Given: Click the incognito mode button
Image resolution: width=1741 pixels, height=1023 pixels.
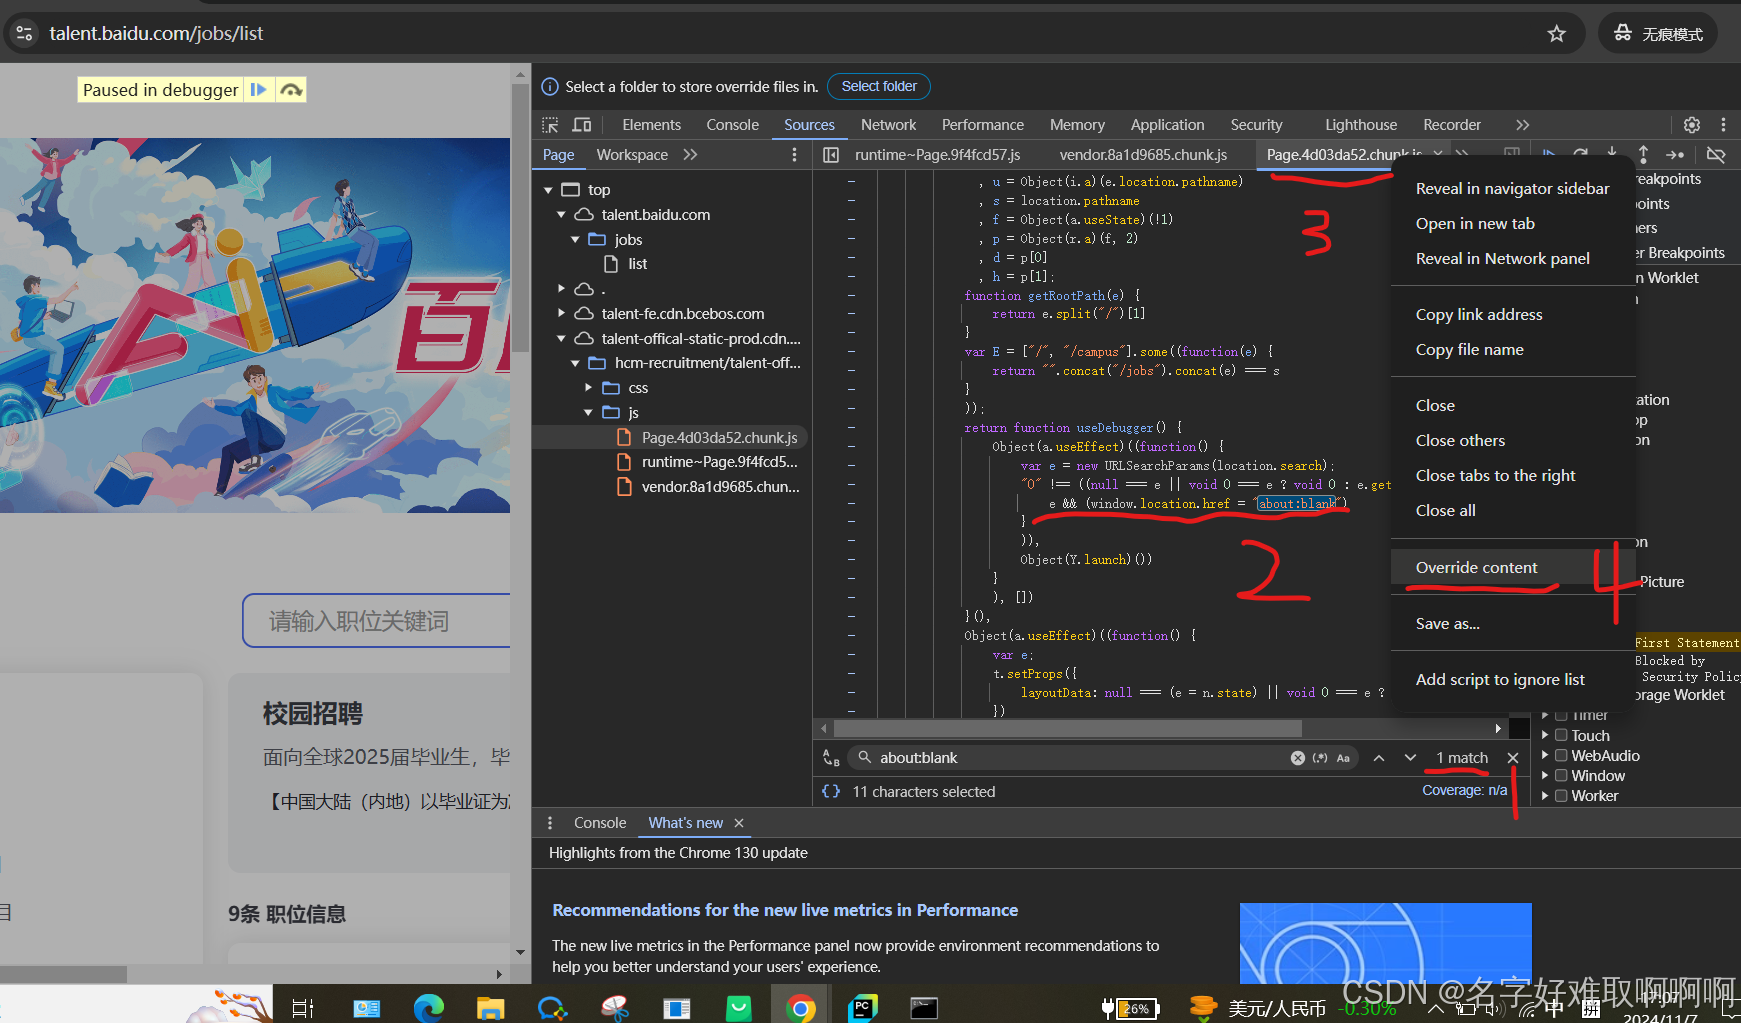Looking at the screenshot, I should point(1658,34).
